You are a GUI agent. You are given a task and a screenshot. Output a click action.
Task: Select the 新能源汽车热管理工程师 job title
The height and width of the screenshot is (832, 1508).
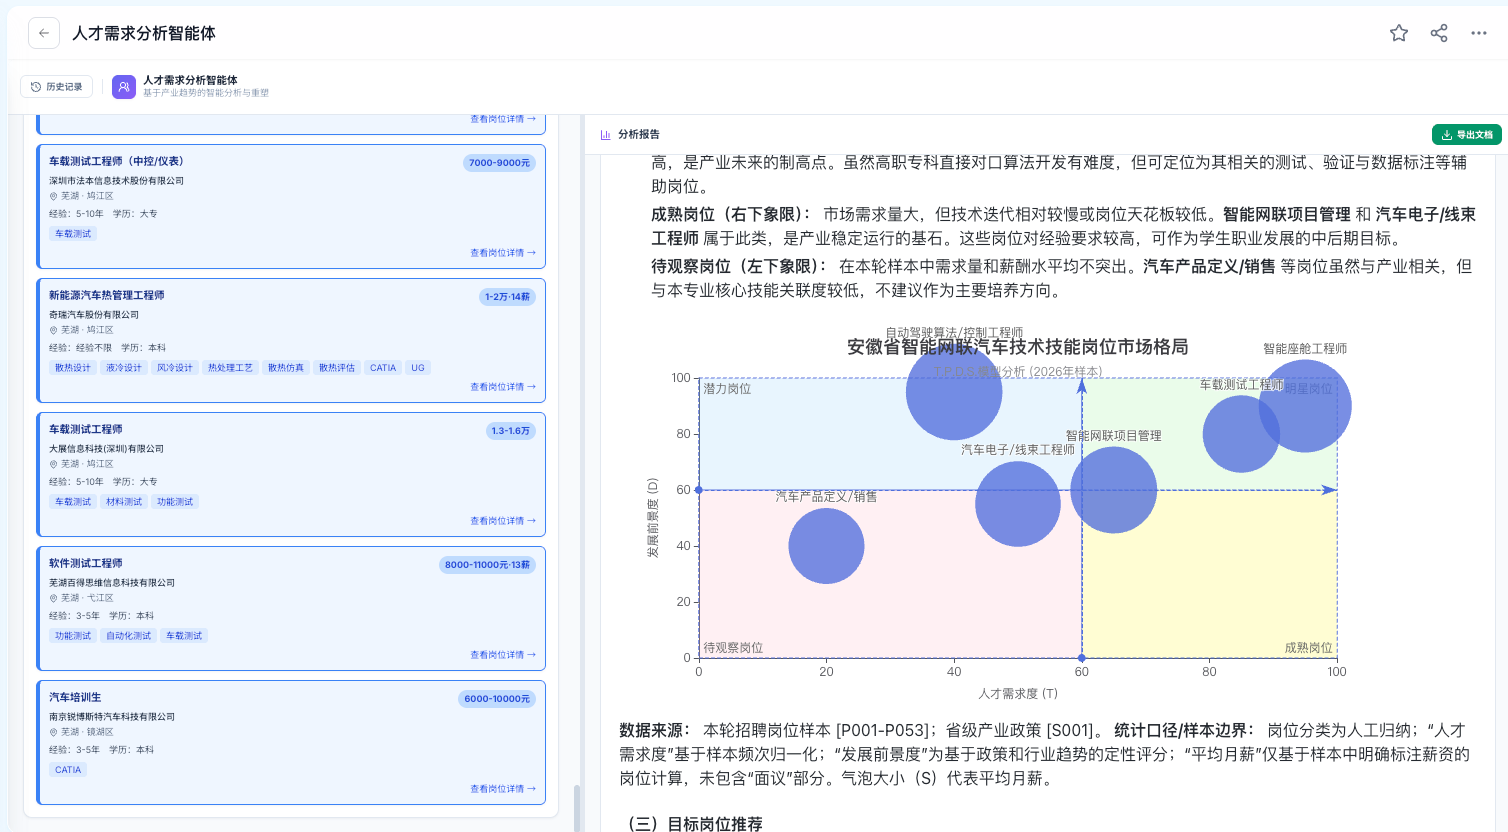point(107,295)
